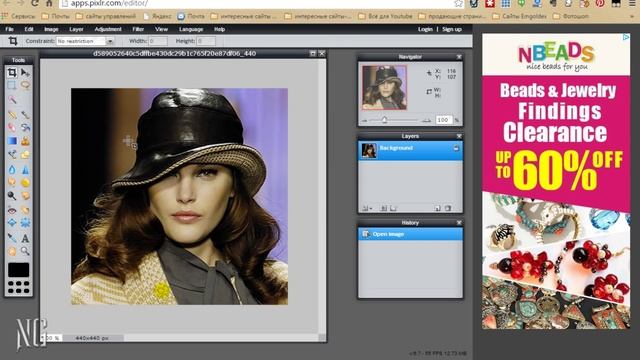Select the Colorpicker eyedropper tool
This screenshot has height=360, width=640.
click(12, 238)
